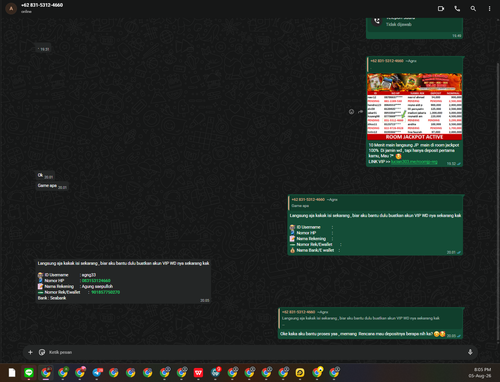Open the yellow chat app icon in taskbar
This screenshot has width=500, height=382.
click(300, 373)
